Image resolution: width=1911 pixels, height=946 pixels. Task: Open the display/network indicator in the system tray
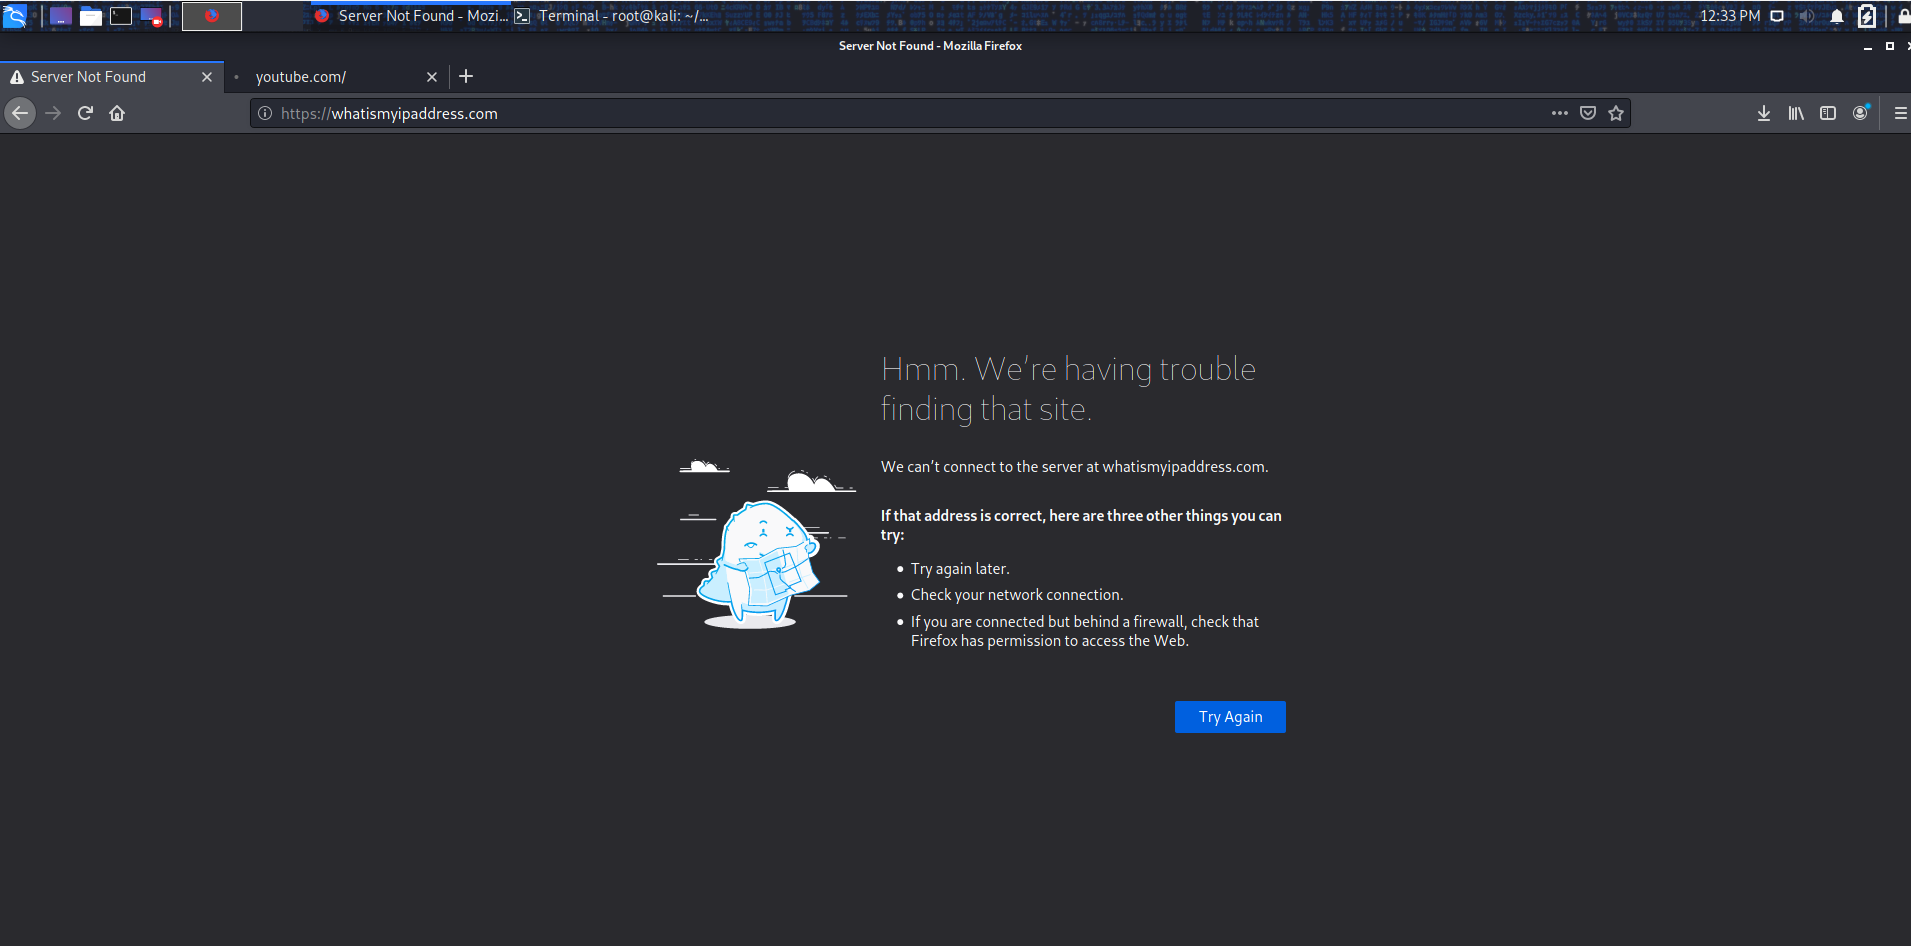1777,16
